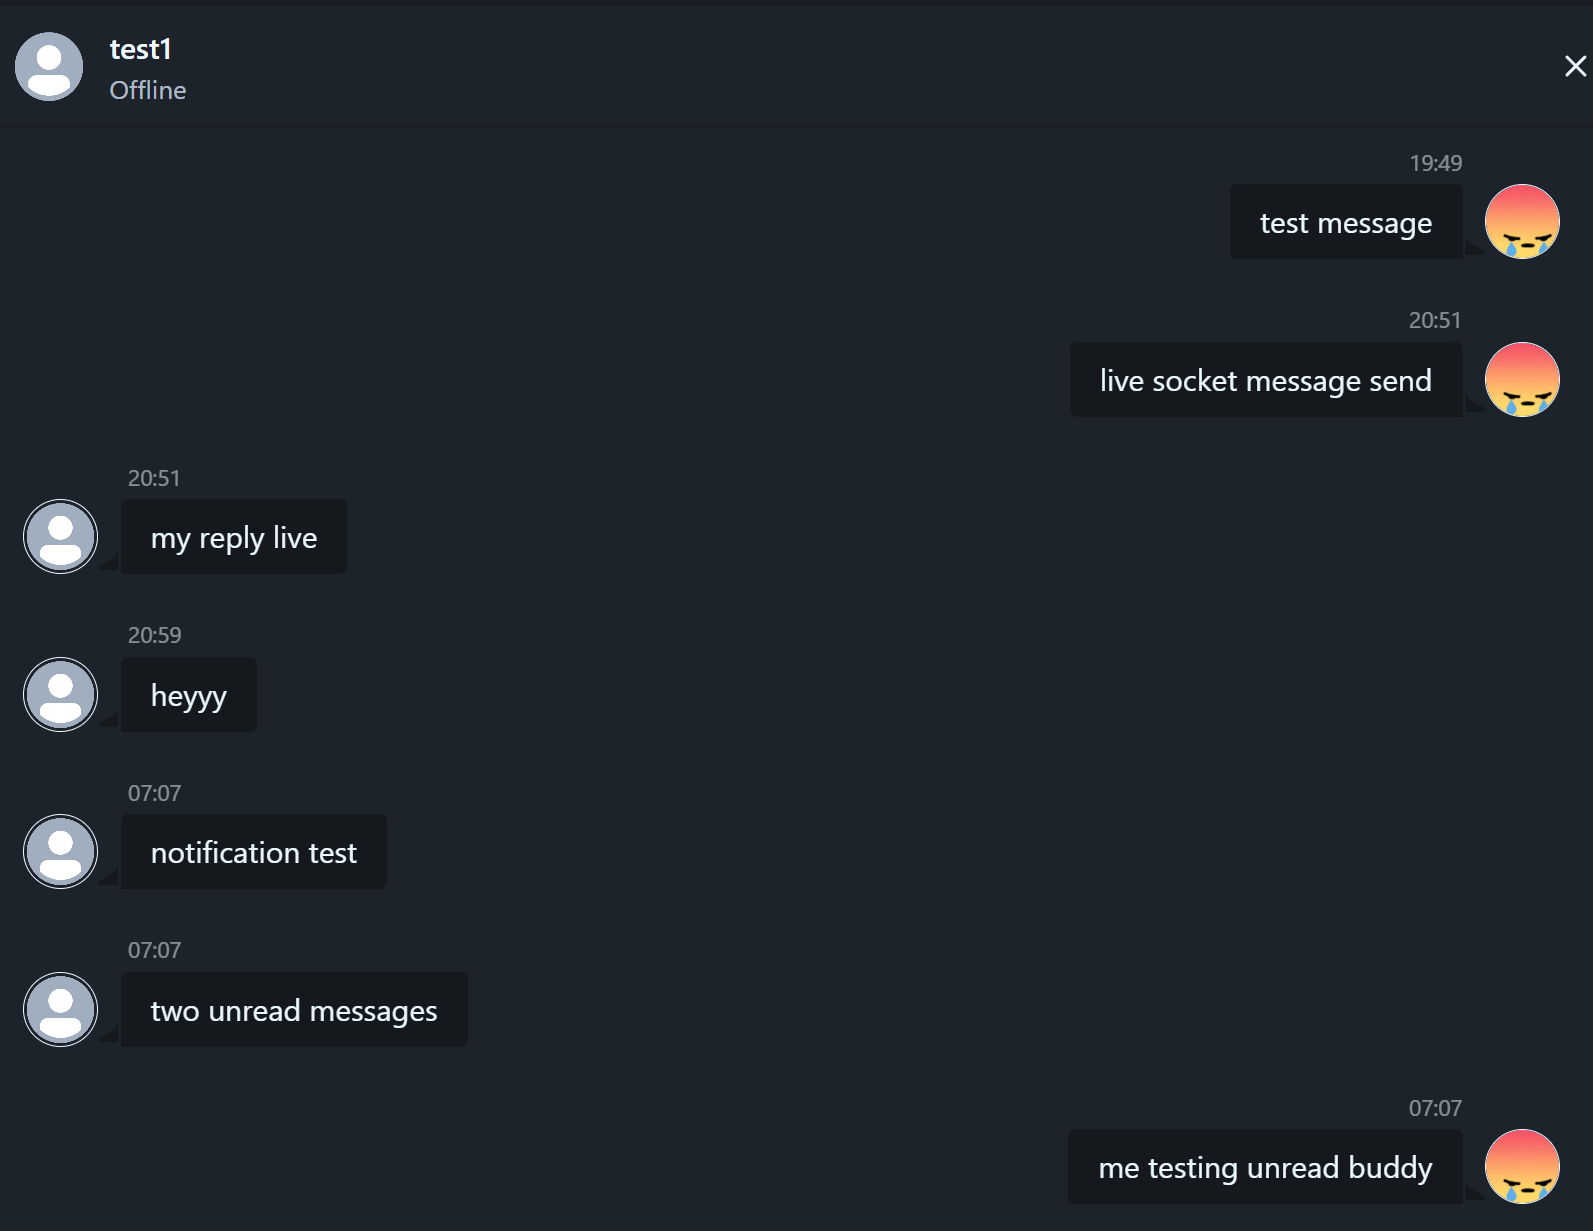This screenshot has width=1593, height=1231.
Task: Click the avatar next to 'notification test'
Action: point(60,851)
